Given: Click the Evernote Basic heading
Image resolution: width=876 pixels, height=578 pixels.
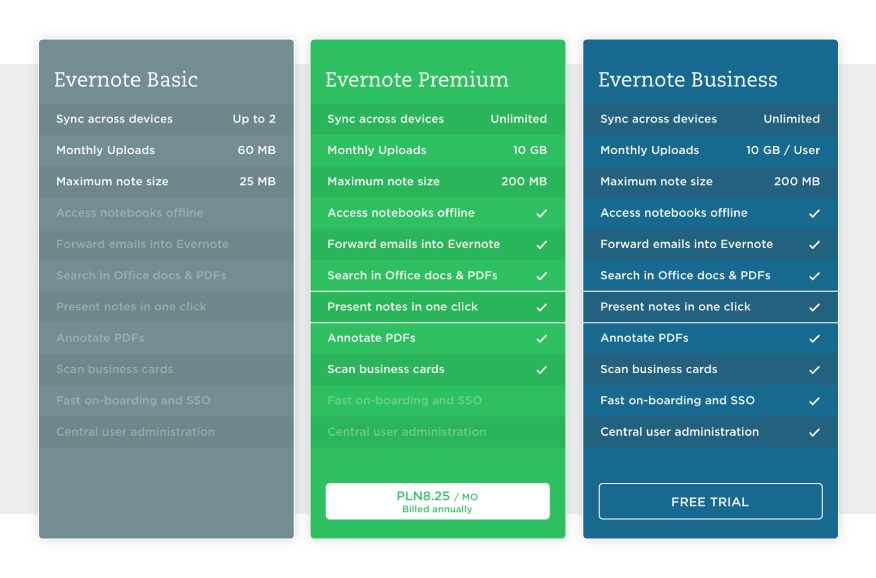Looking at the screenshot, I should pos(126,79).
